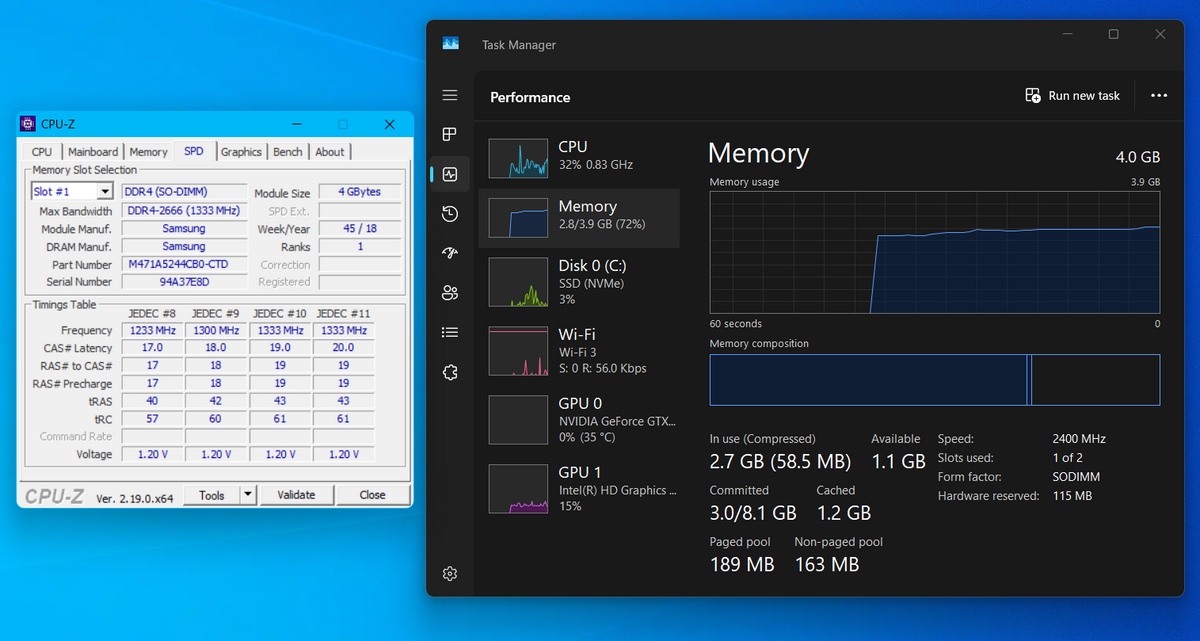Open the Details list icon in sidebar
This screenshot has height=641, width=1200.
450,332
